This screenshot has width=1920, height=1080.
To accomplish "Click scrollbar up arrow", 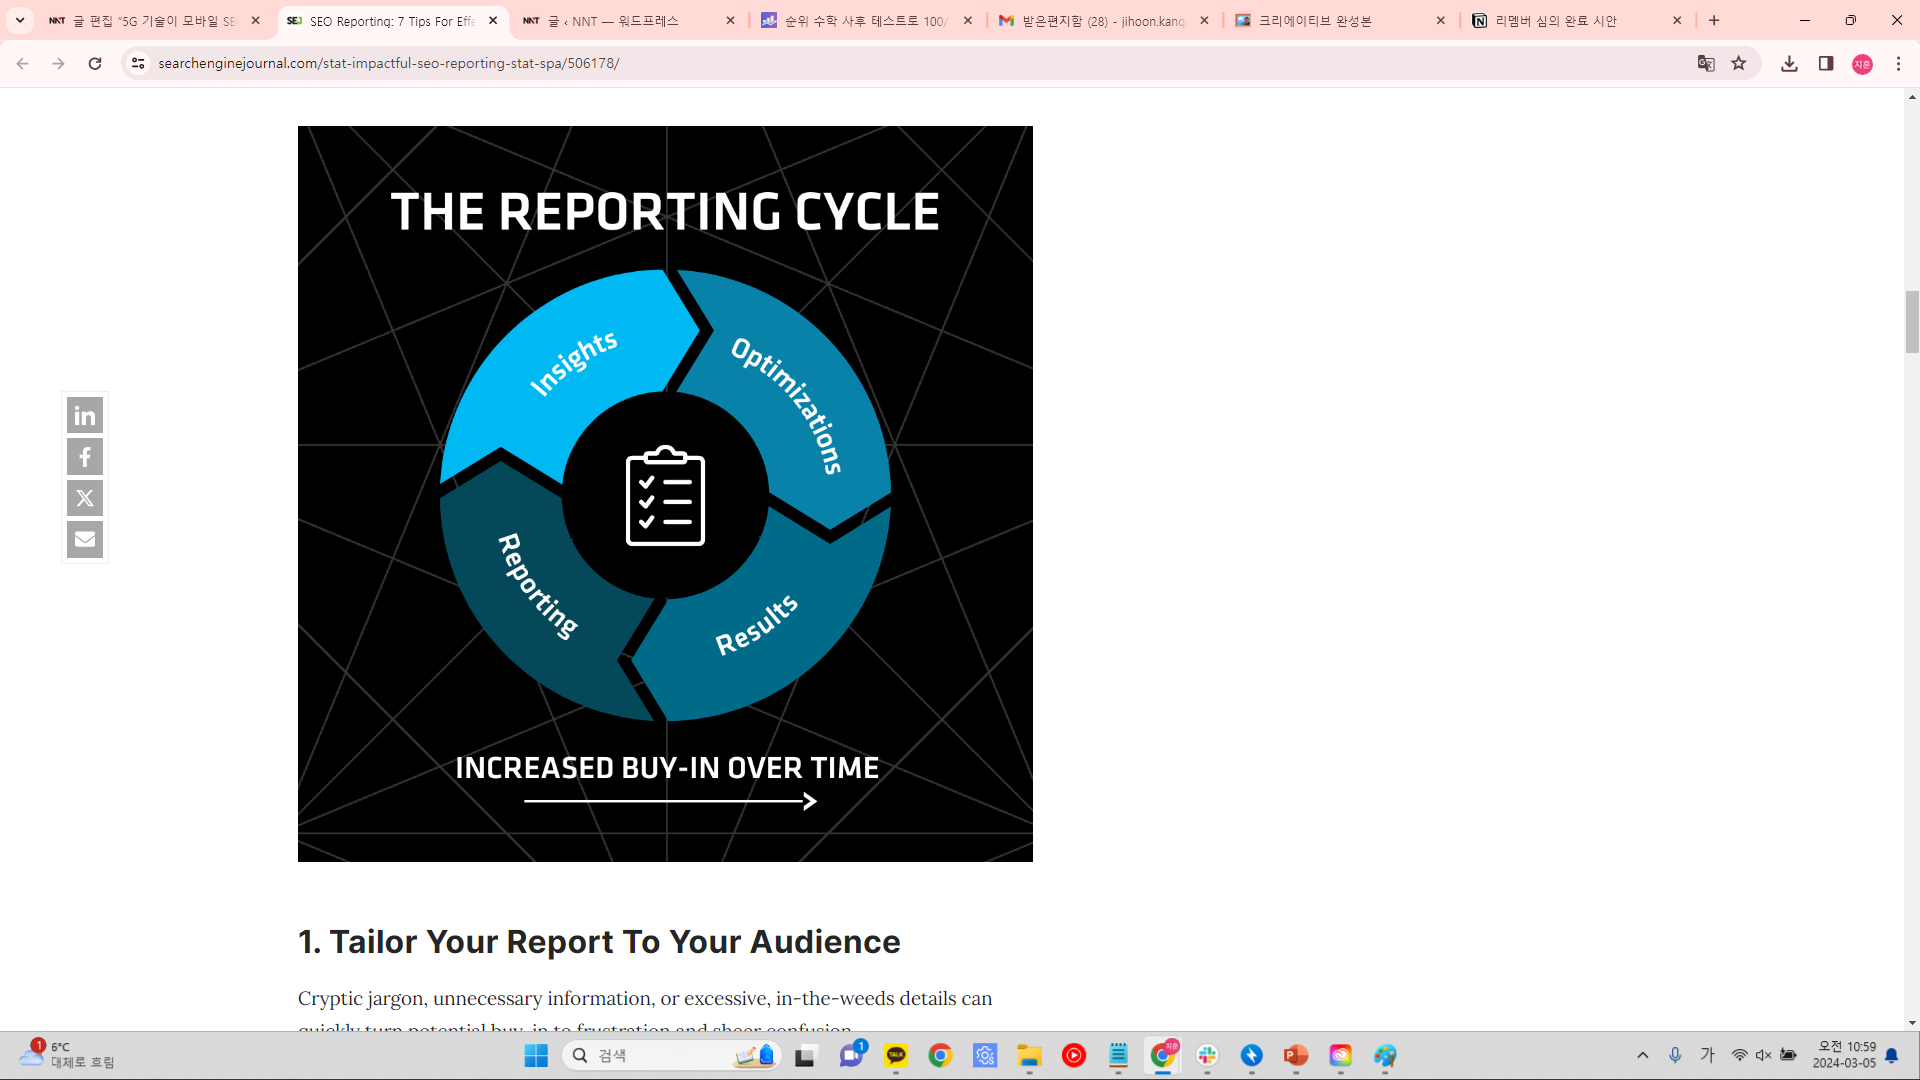I will (x=1912, y=97).
